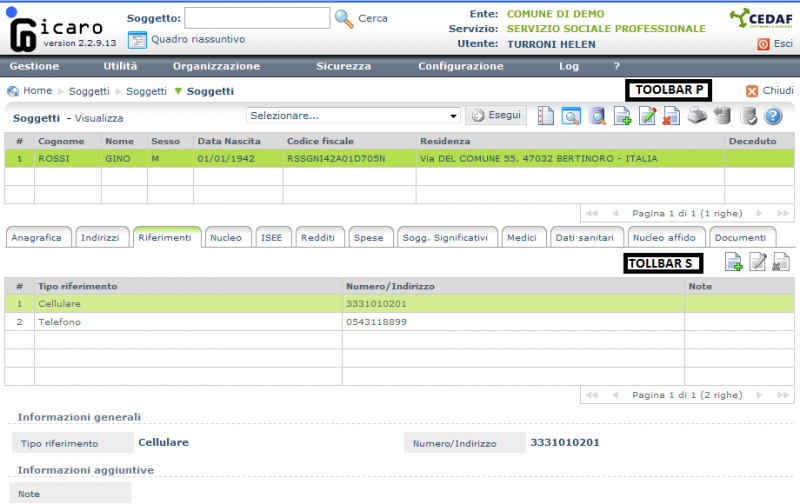Viewport: 800px width, 504px height.
Task: Open the ISEE tab
Action: pos(273,237)
